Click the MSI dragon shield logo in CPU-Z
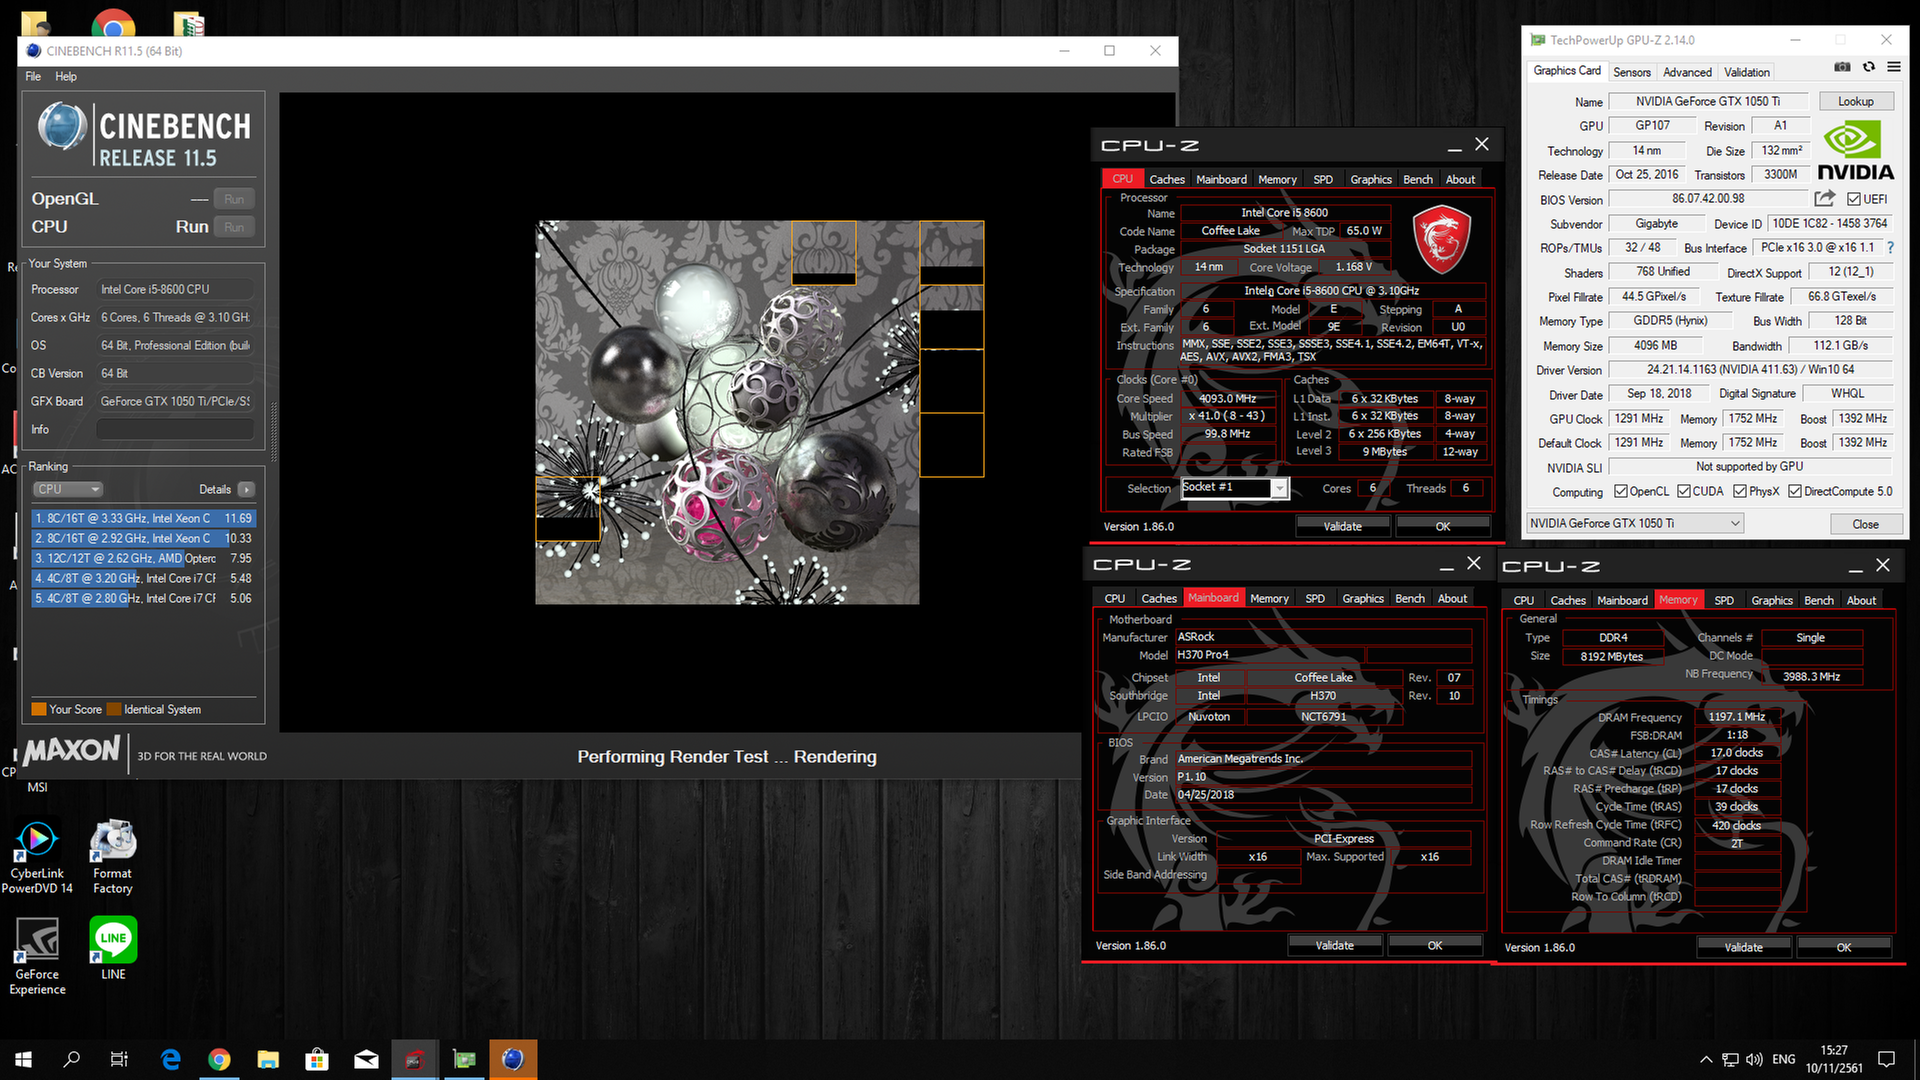Screen dimensions: 1920x1080 1441,240
